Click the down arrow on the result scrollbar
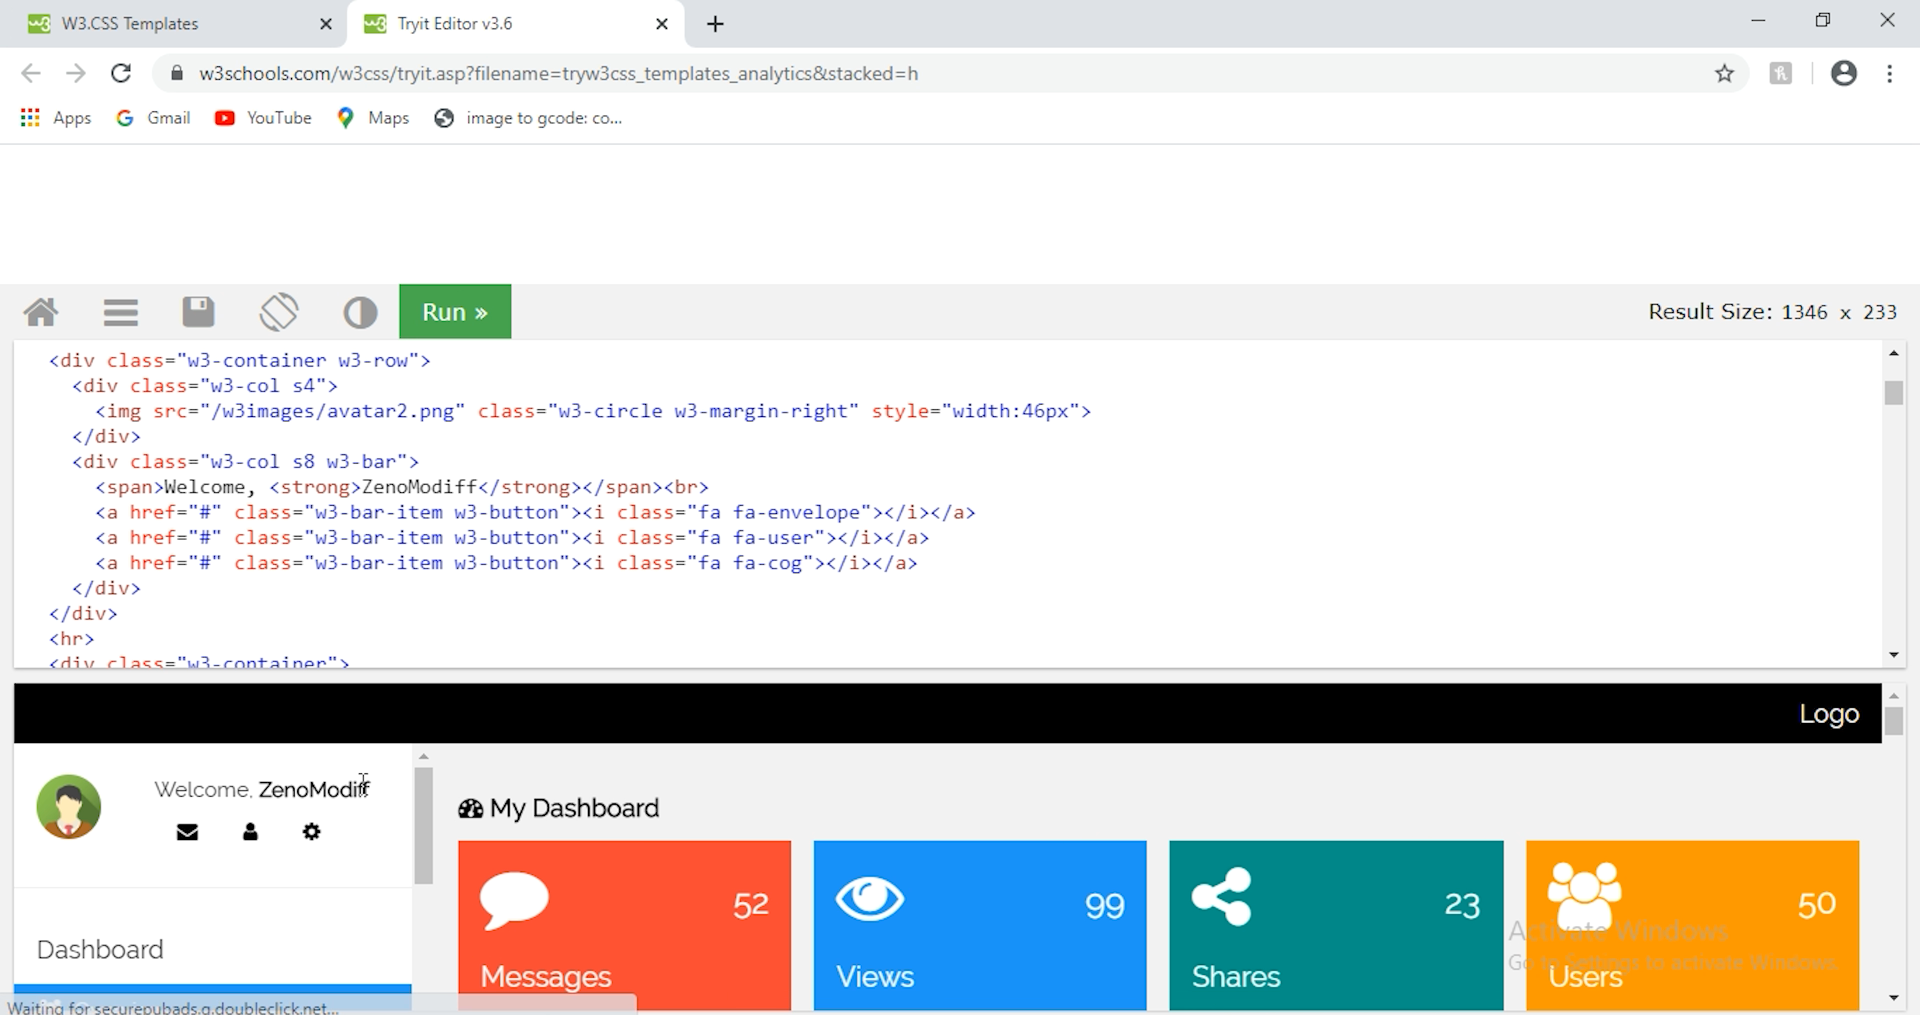Viewport: 1920px width, 1015px height. tap(1893, 998)
